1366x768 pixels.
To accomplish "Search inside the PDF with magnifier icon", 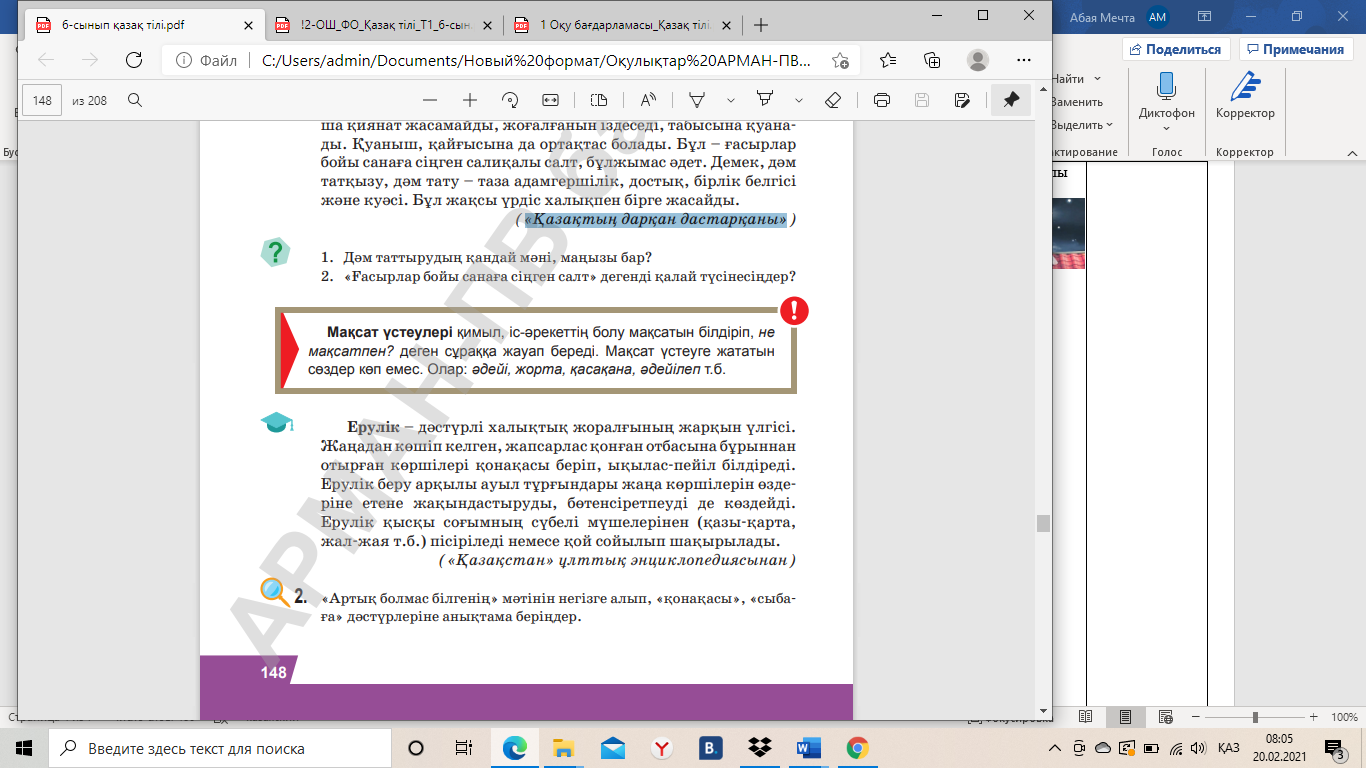I will [x=135, y=100].
